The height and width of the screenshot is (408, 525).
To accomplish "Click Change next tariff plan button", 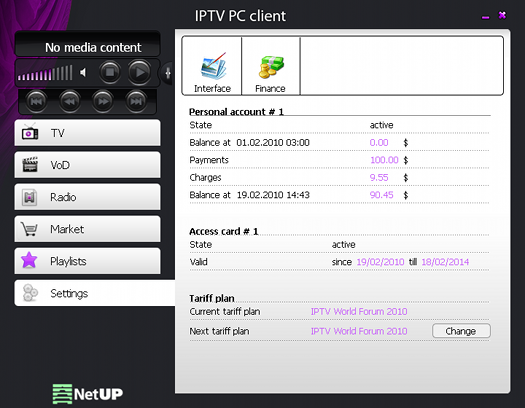I will pos(461,331).
